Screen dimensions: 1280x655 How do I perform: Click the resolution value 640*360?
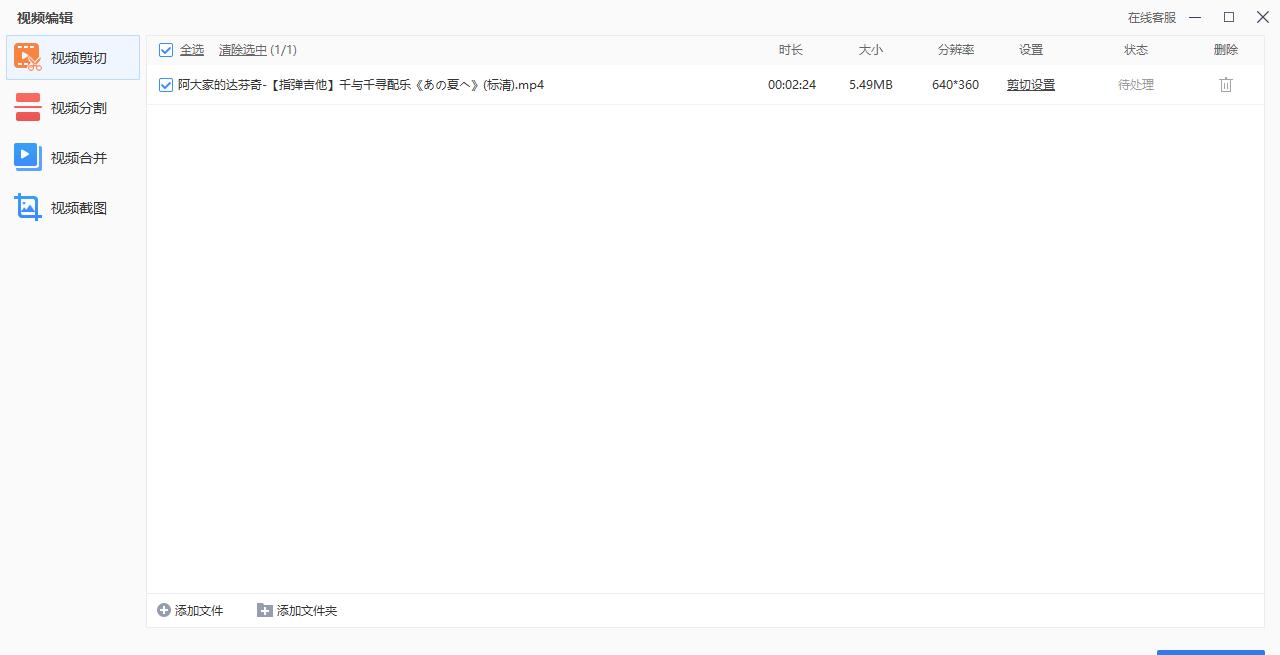[x=956, y=85]
